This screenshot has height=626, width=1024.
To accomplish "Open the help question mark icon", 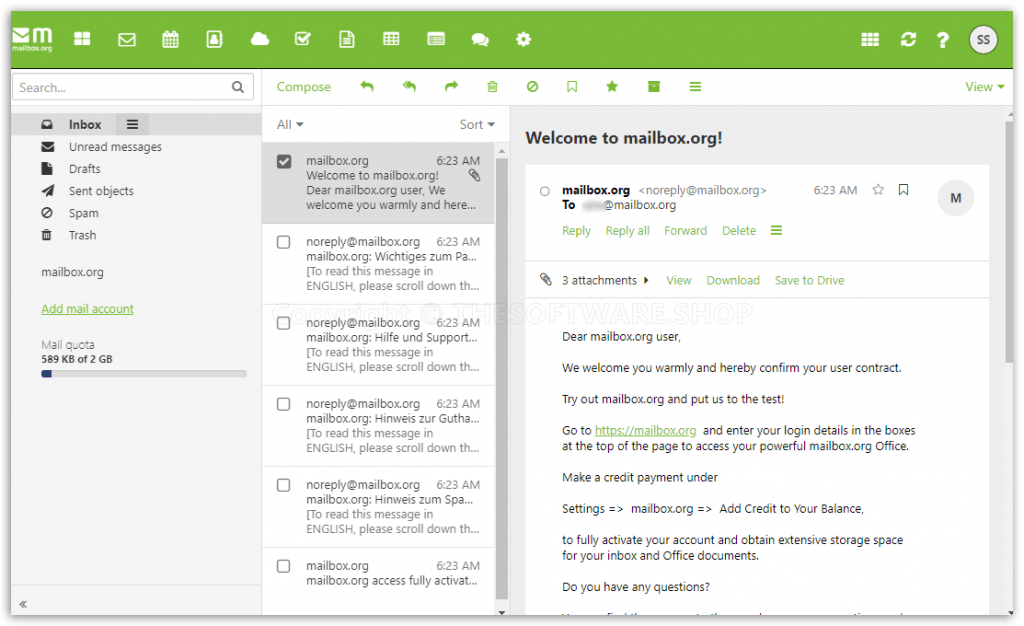I will coord(942,40).
